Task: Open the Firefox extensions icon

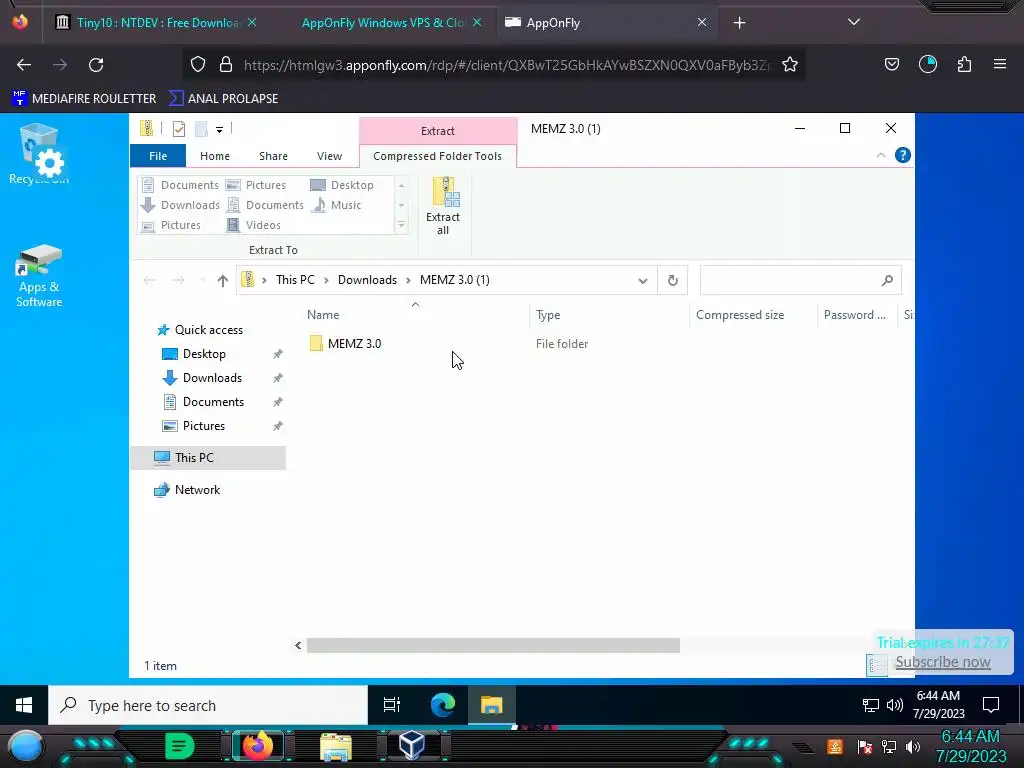Action: coord(964,64)
